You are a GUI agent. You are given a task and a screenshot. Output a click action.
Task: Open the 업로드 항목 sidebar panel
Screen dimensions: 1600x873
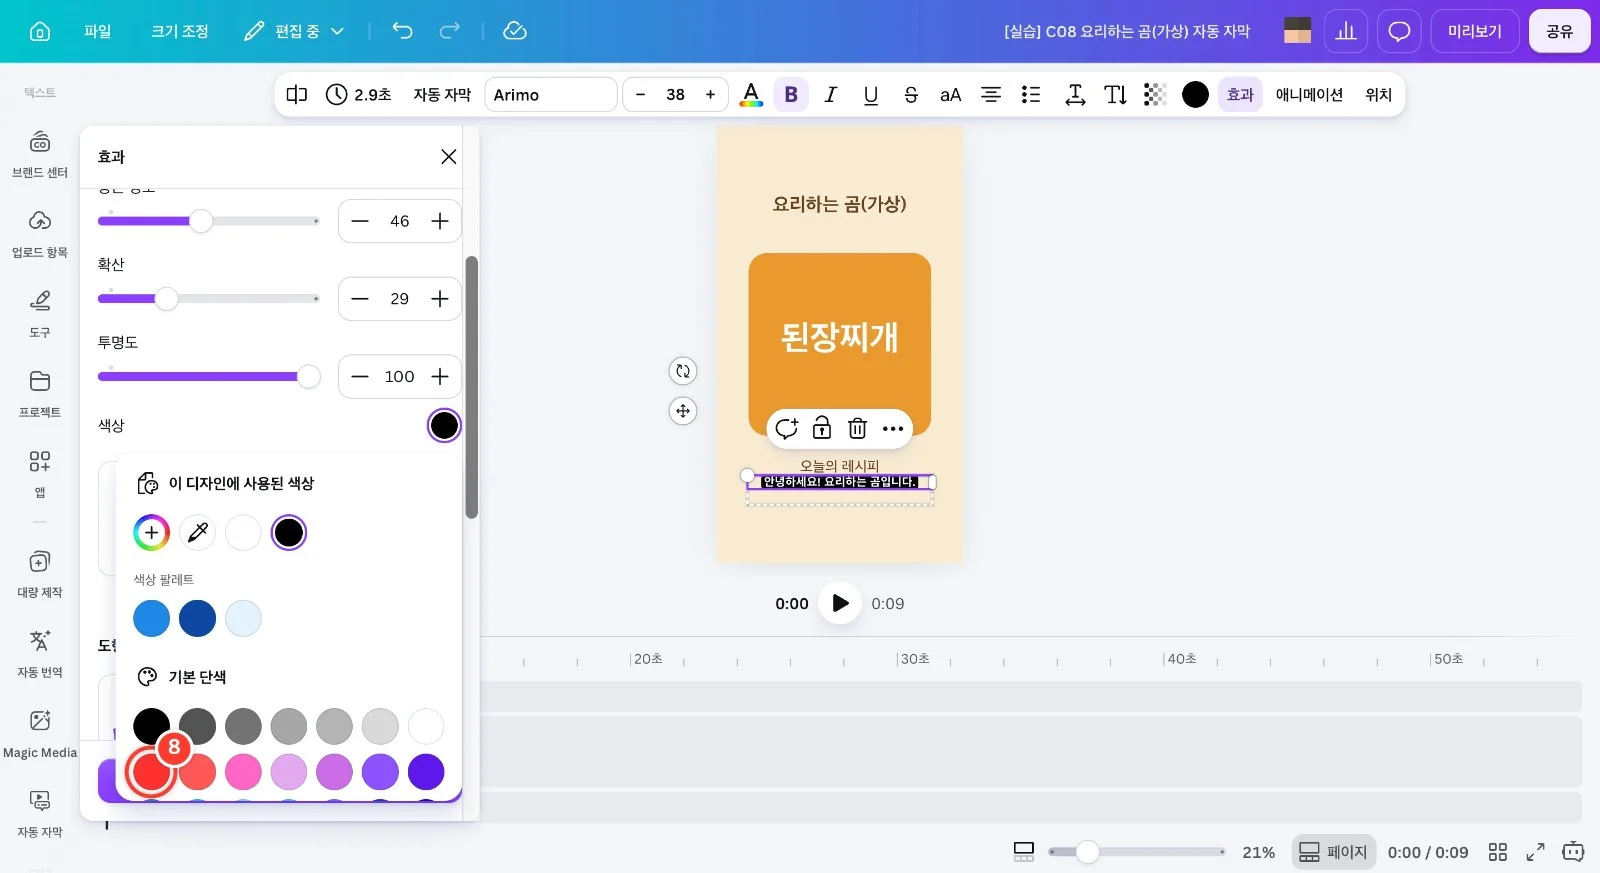(40, 234)
